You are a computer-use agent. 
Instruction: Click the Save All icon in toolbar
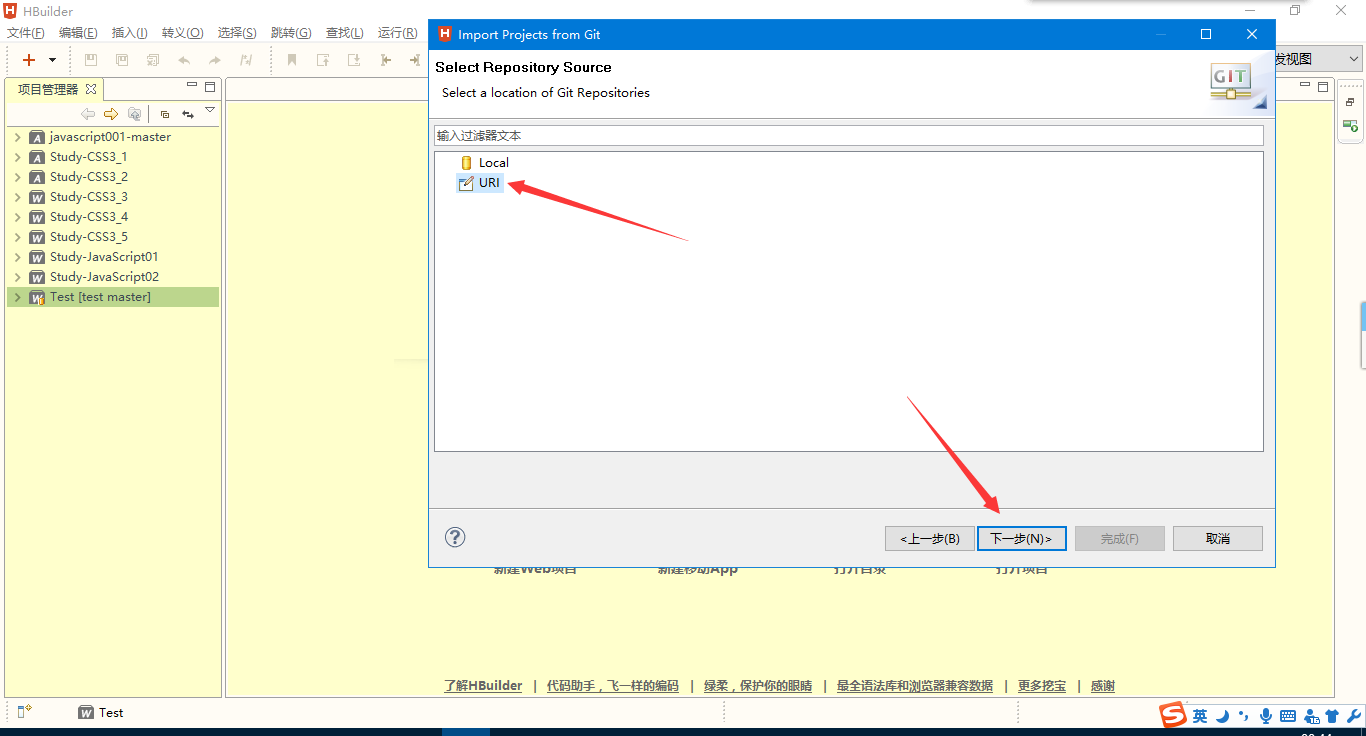[x=153, y=60]
